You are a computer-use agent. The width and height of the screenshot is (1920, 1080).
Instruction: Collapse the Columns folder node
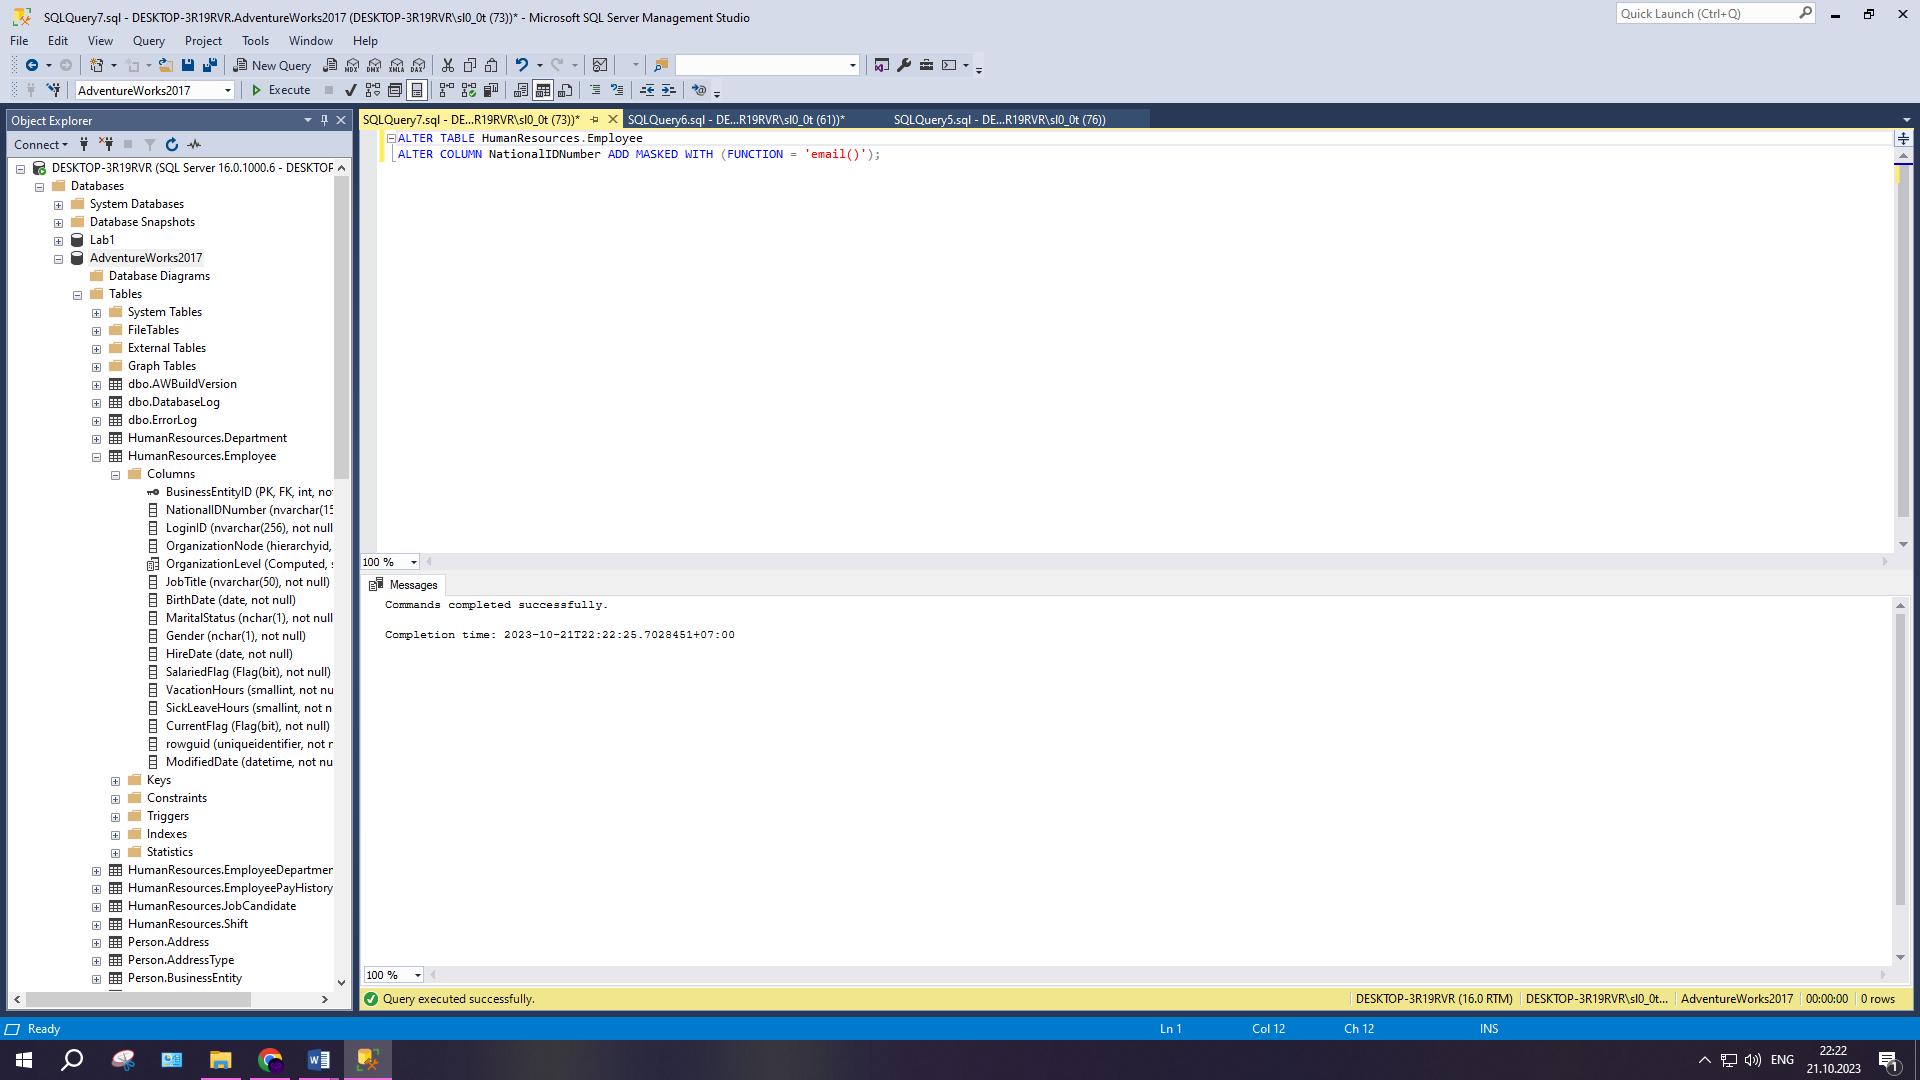tap(116, 475)
